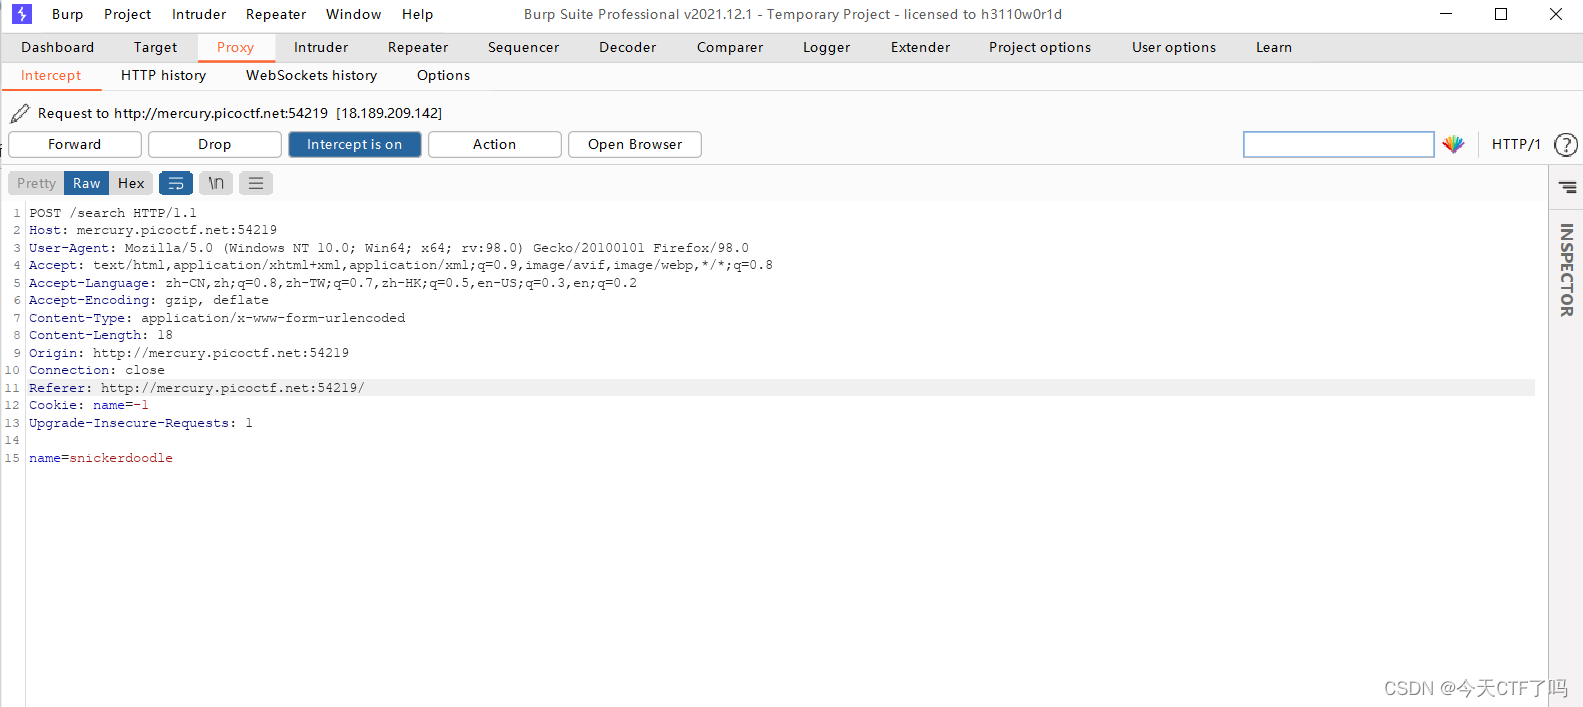Open the HTTP history sub-tab

[164, 75]
